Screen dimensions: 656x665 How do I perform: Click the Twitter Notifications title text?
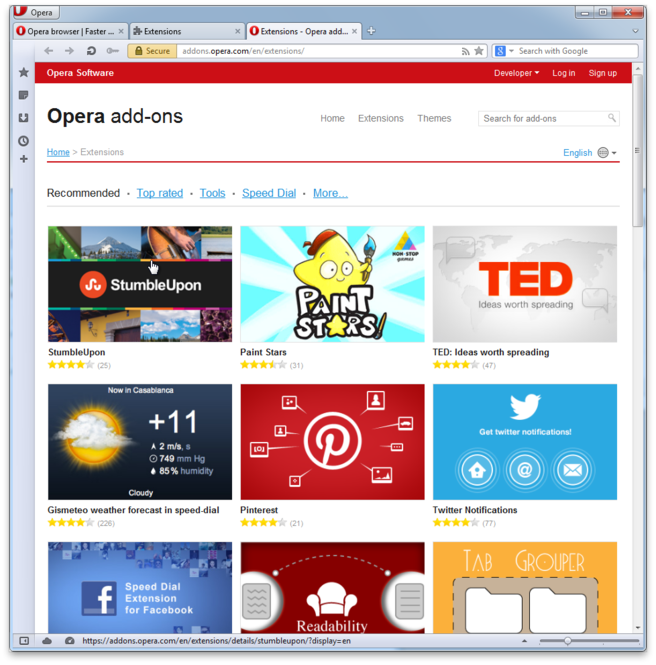tap(475, 510)
